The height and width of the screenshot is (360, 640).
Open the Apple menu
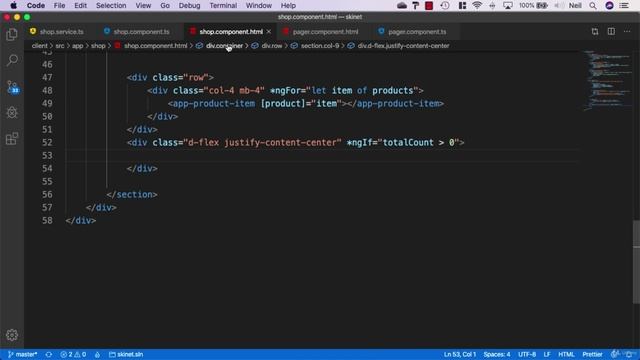[13, 6]
